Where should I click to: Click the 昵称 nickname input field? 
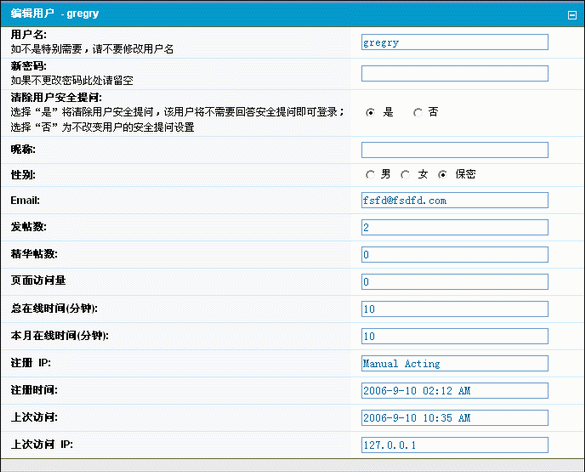coord(455,150)
